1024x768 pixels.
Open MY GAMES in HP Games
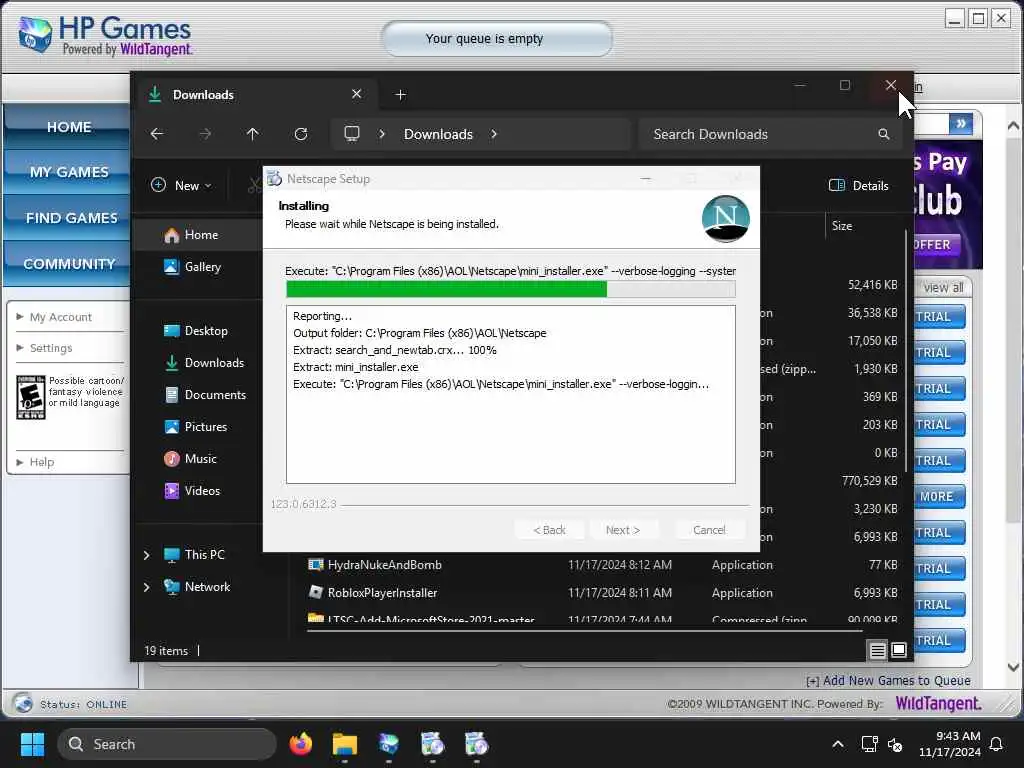[69, 172]
